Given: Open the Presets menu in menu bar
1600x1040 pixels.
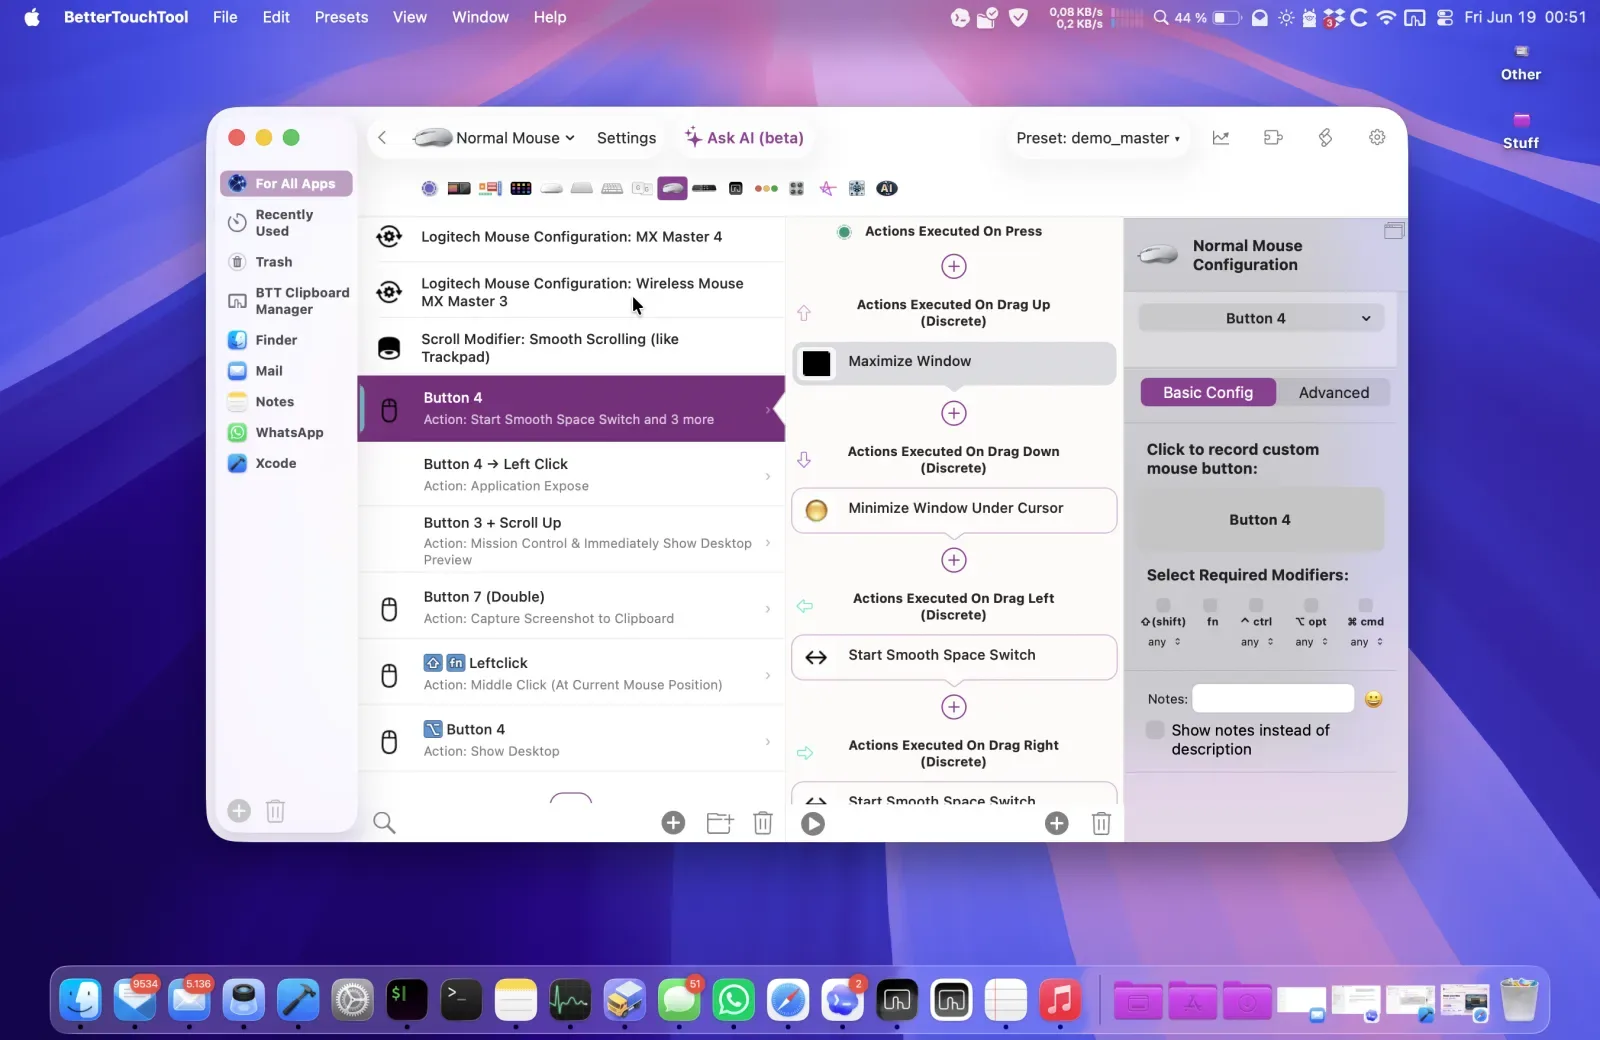Looking at the screenshot, I should (x=341, y=17).
